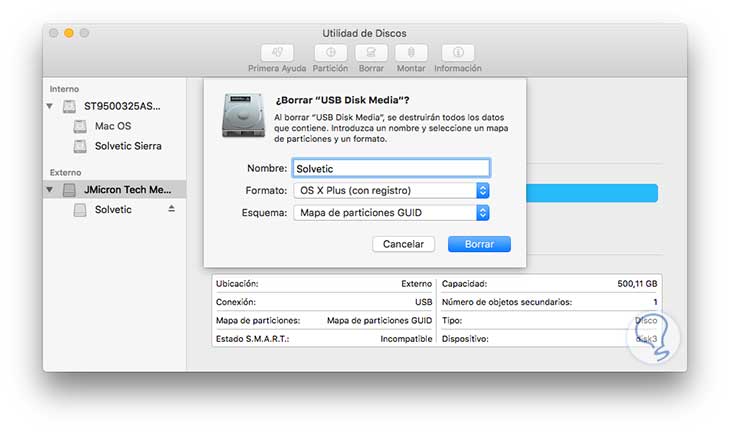Screen dimensions: 730x433
Task: Click the Interno section header
Action: (x=64, y=89)
